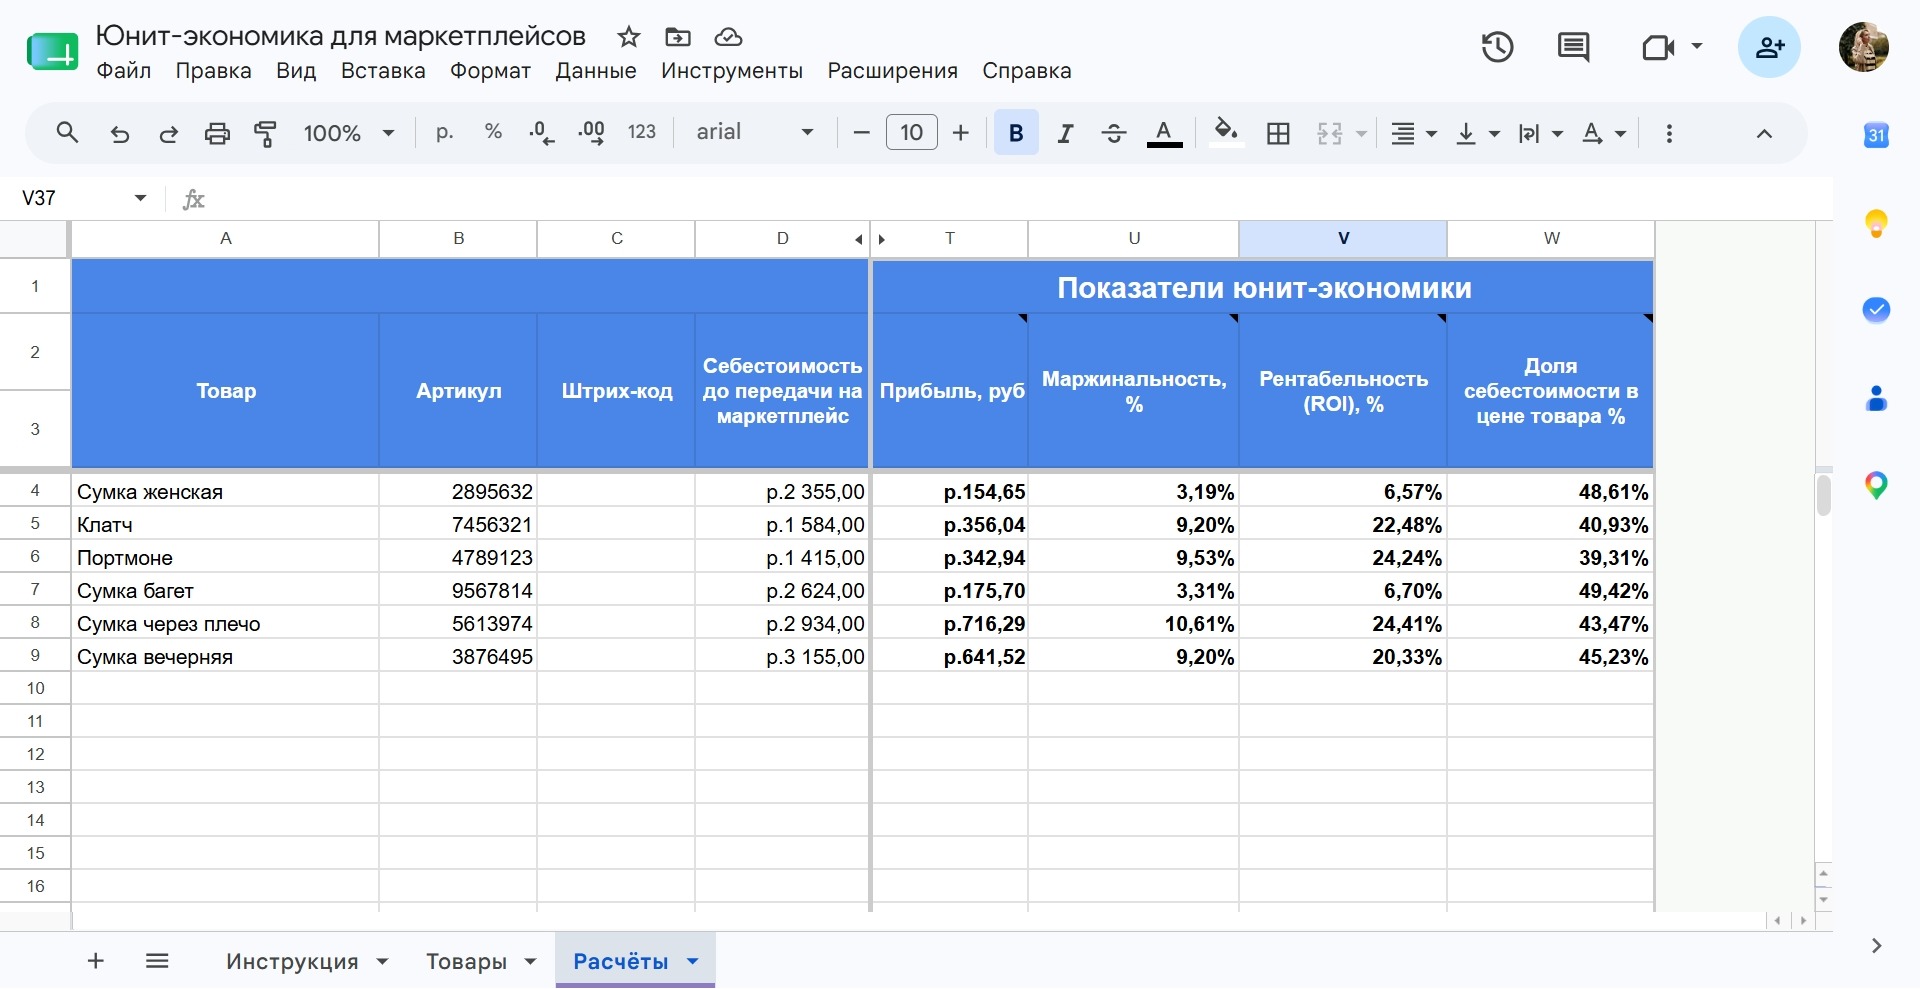Open text rotation dropdown

[x=1603, y=133]
